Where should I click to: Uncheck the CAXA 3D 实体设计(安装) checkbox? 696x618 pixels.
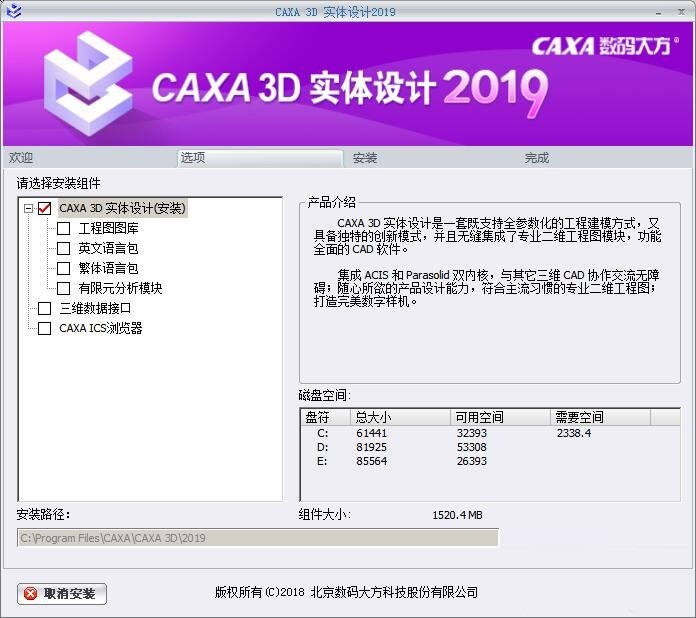tap(44, 208)
